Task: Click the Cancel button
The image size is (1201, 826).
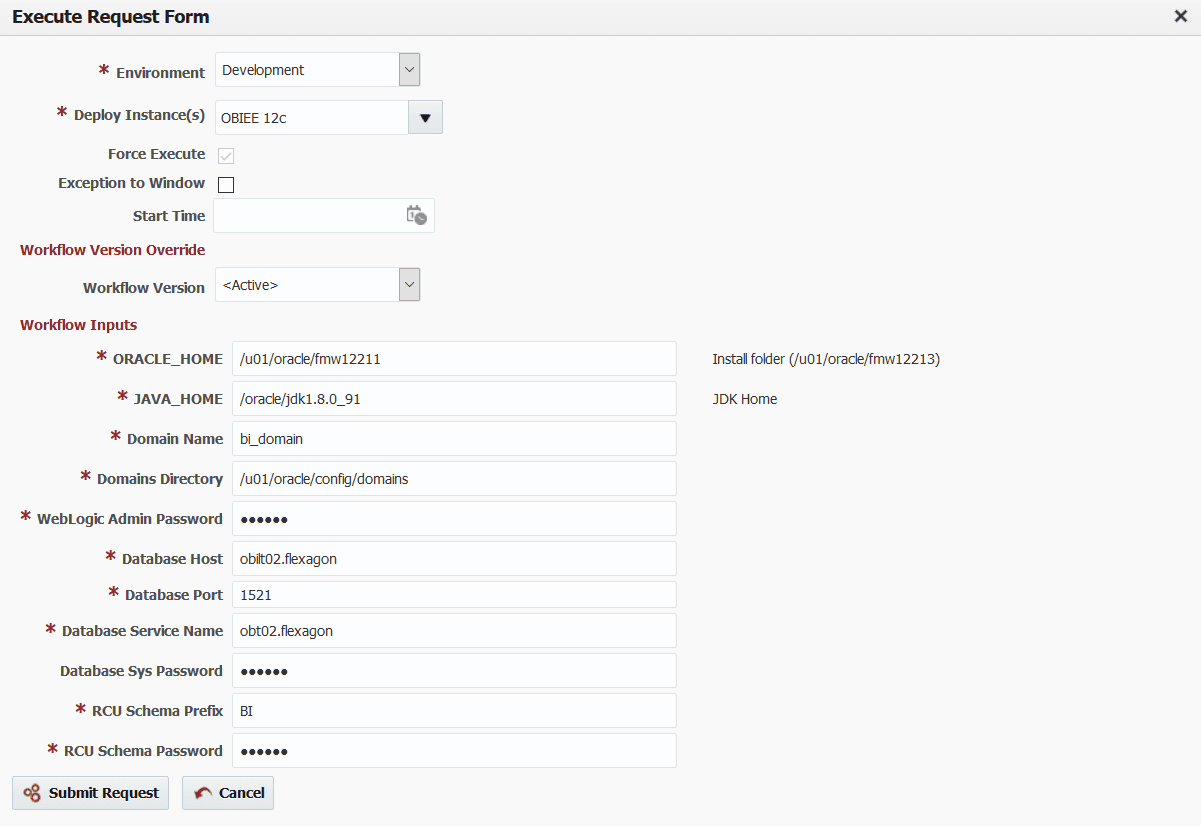Action: (228, 793)
